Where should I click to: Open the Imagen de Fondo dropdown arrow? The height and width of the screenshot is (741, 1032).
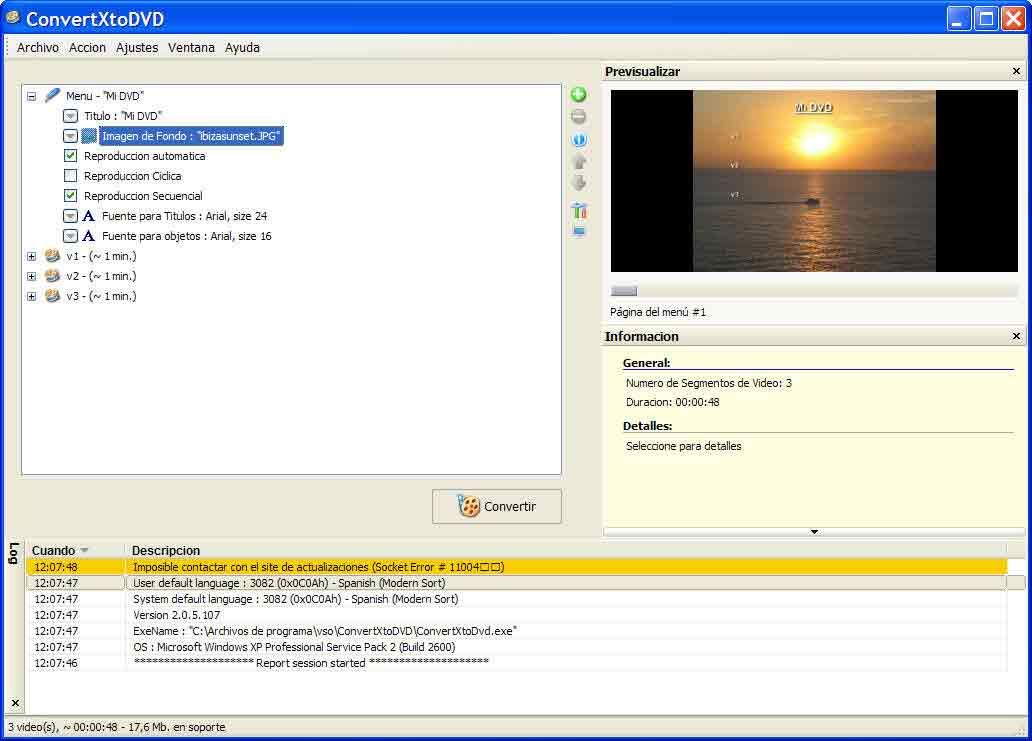(70, 136)
